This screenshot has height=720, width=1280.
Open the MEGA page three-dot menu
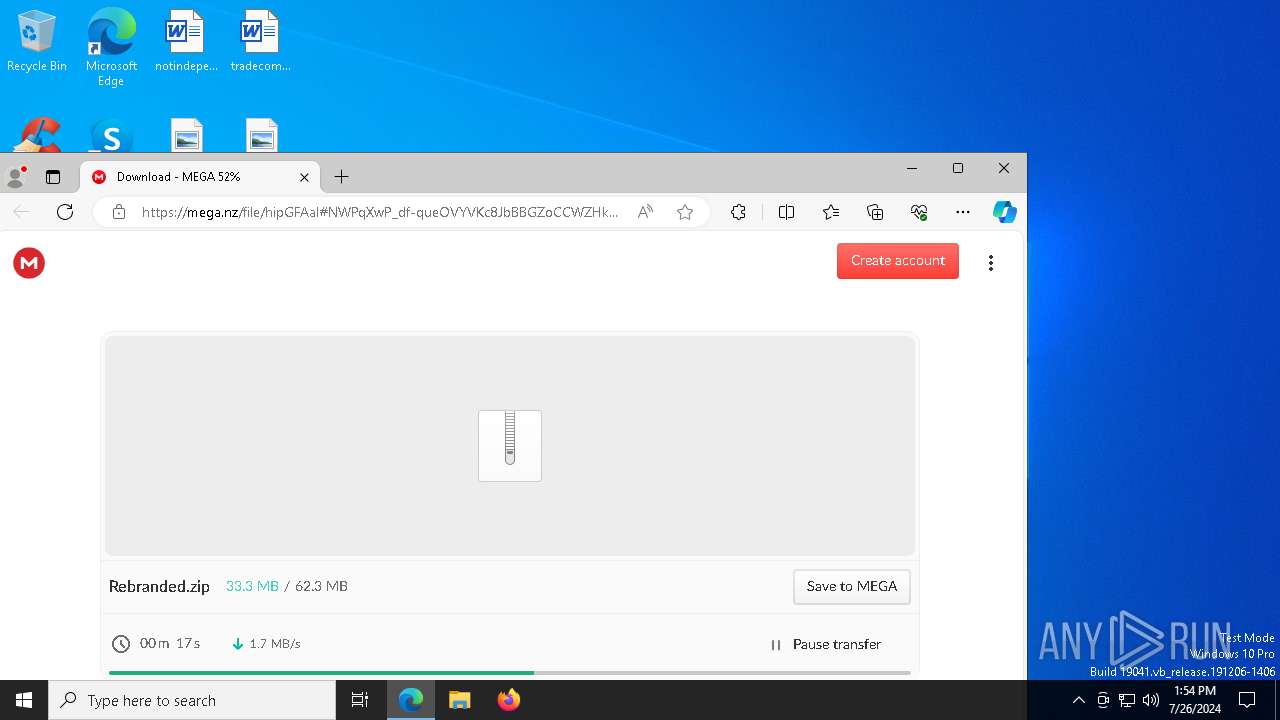990,263
